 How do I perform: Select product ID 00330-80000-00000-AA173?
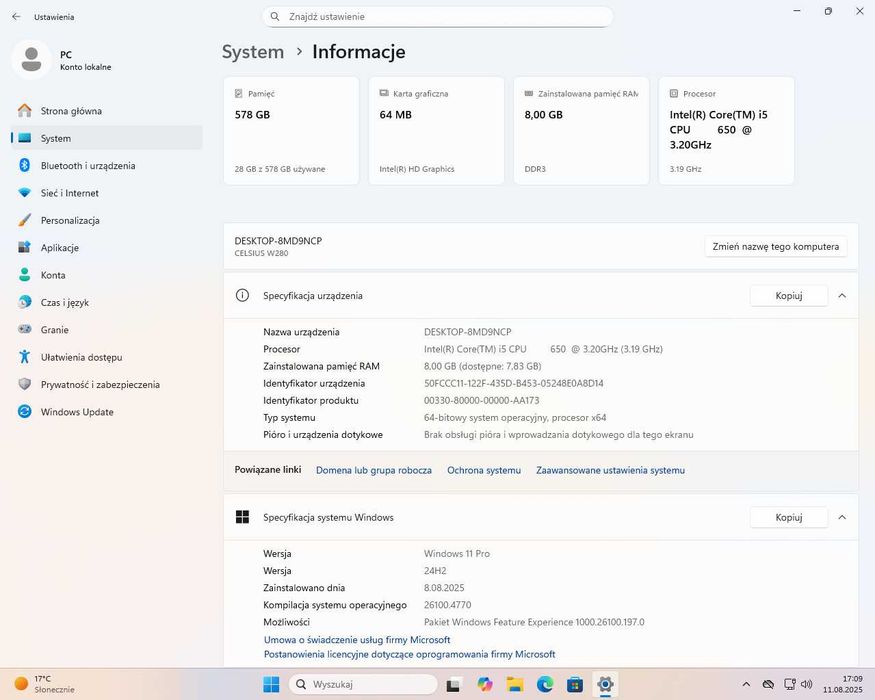pyautogui.click(x=482, y=400)
